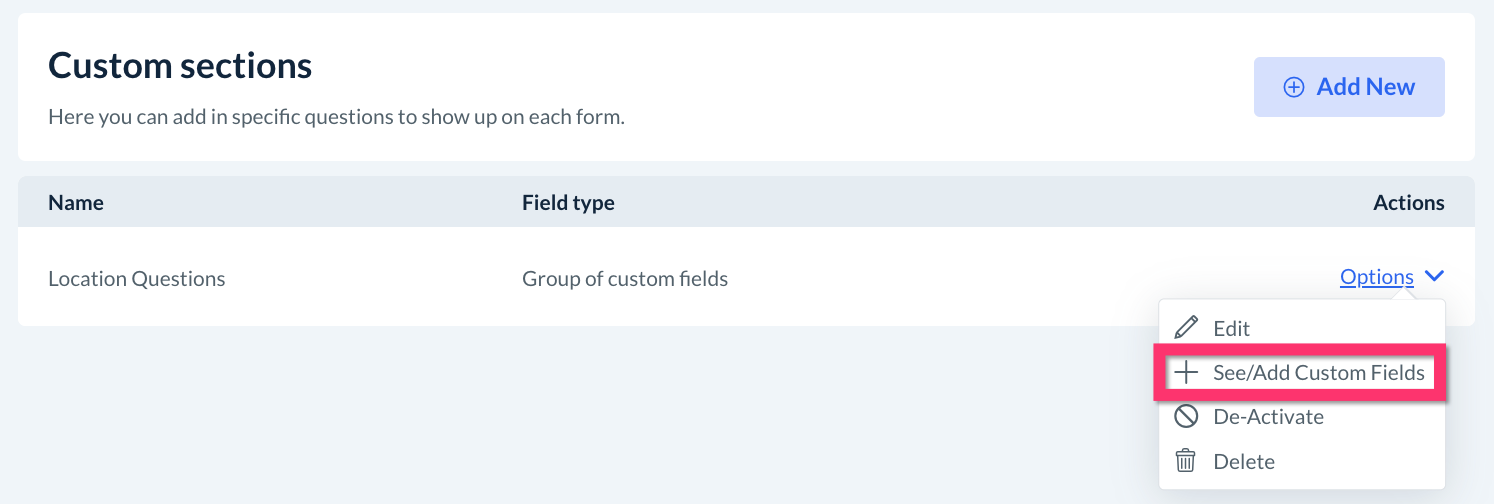
Task: Click the De-Activate prohibition circle icon
Action: (x=1186, y=417)
